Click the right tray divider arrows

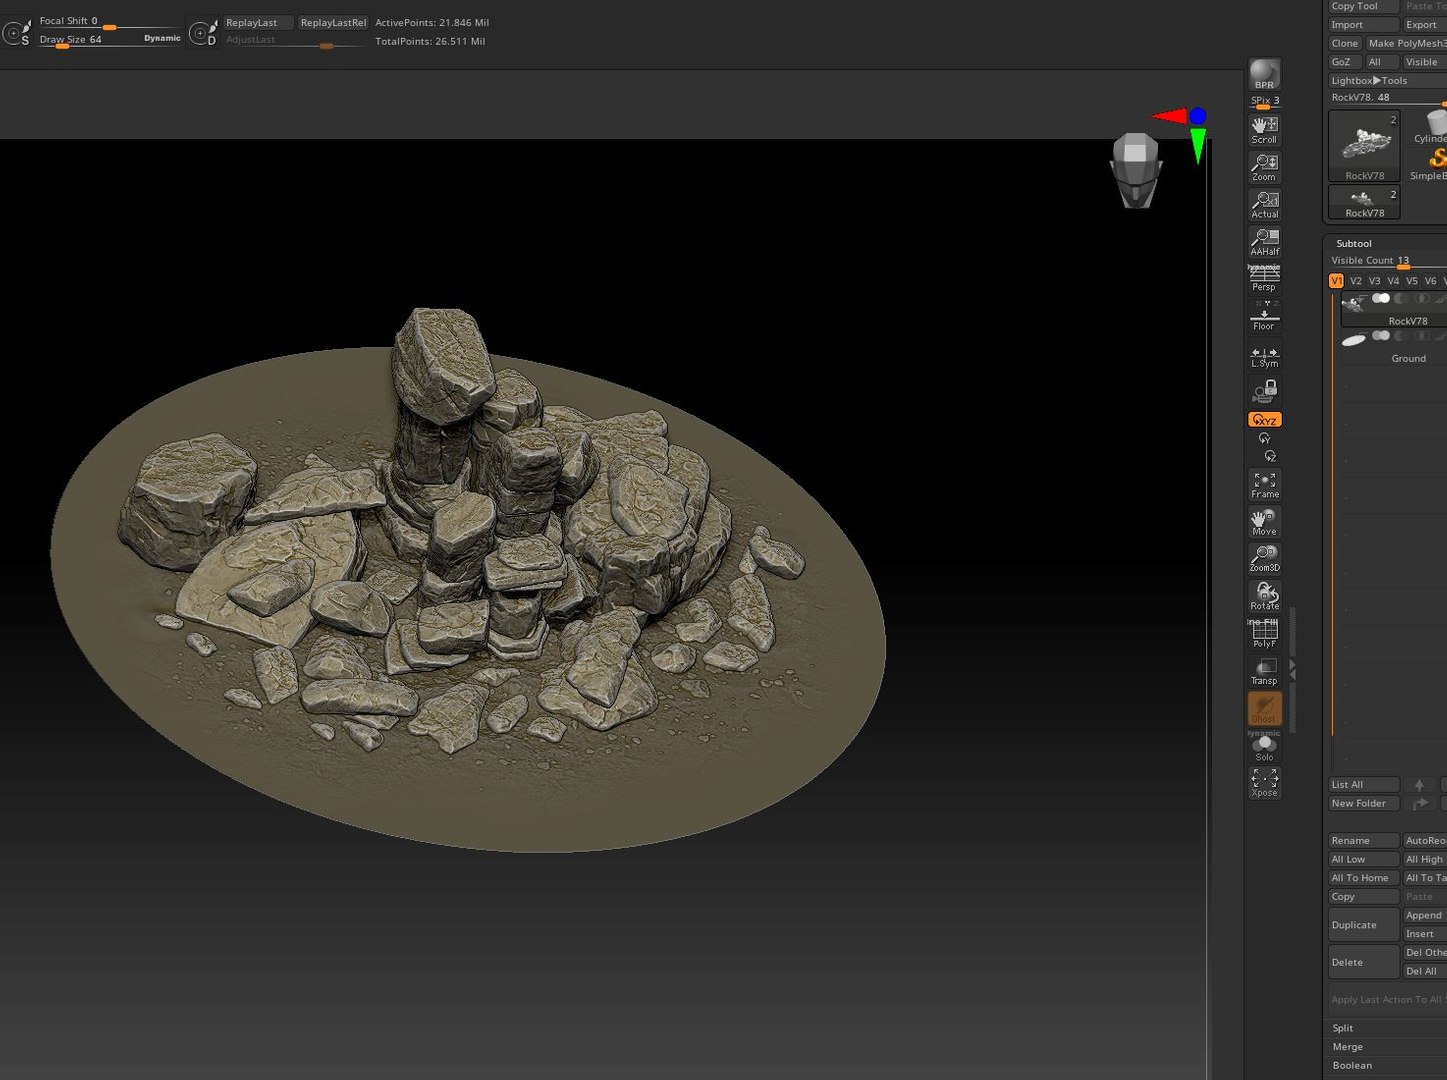tap(1292, 670)
